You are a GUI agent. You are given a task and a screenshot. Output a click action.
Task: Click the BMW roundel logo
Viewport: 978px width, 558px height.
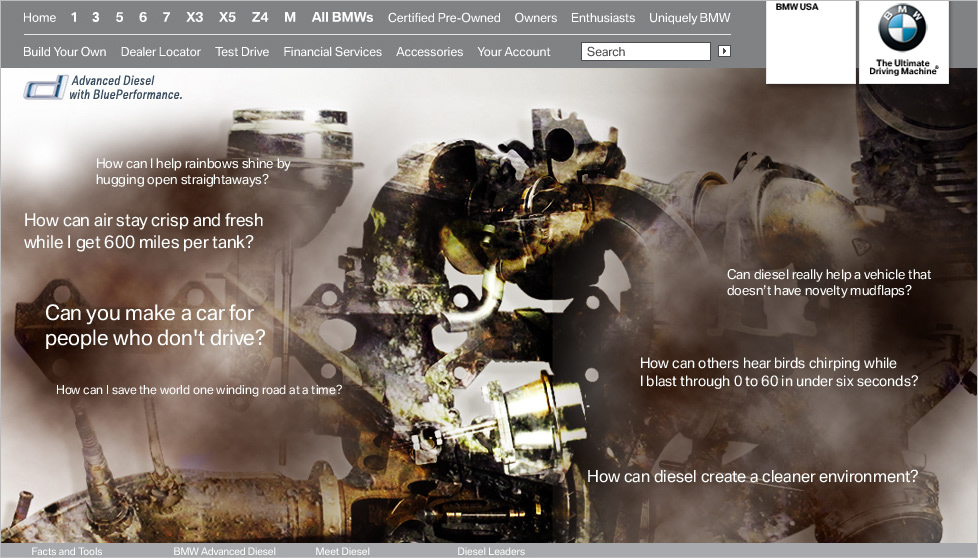coord(902,29)
